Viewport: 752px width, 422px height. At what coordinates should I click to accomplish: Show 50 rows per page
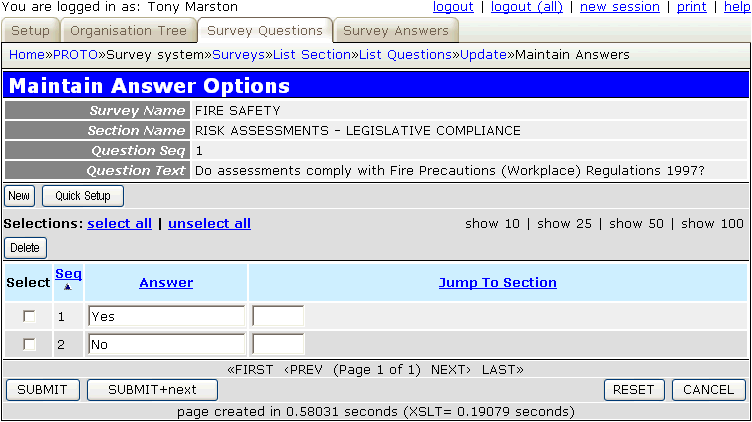pyautogui.click(x=636, y=223)
